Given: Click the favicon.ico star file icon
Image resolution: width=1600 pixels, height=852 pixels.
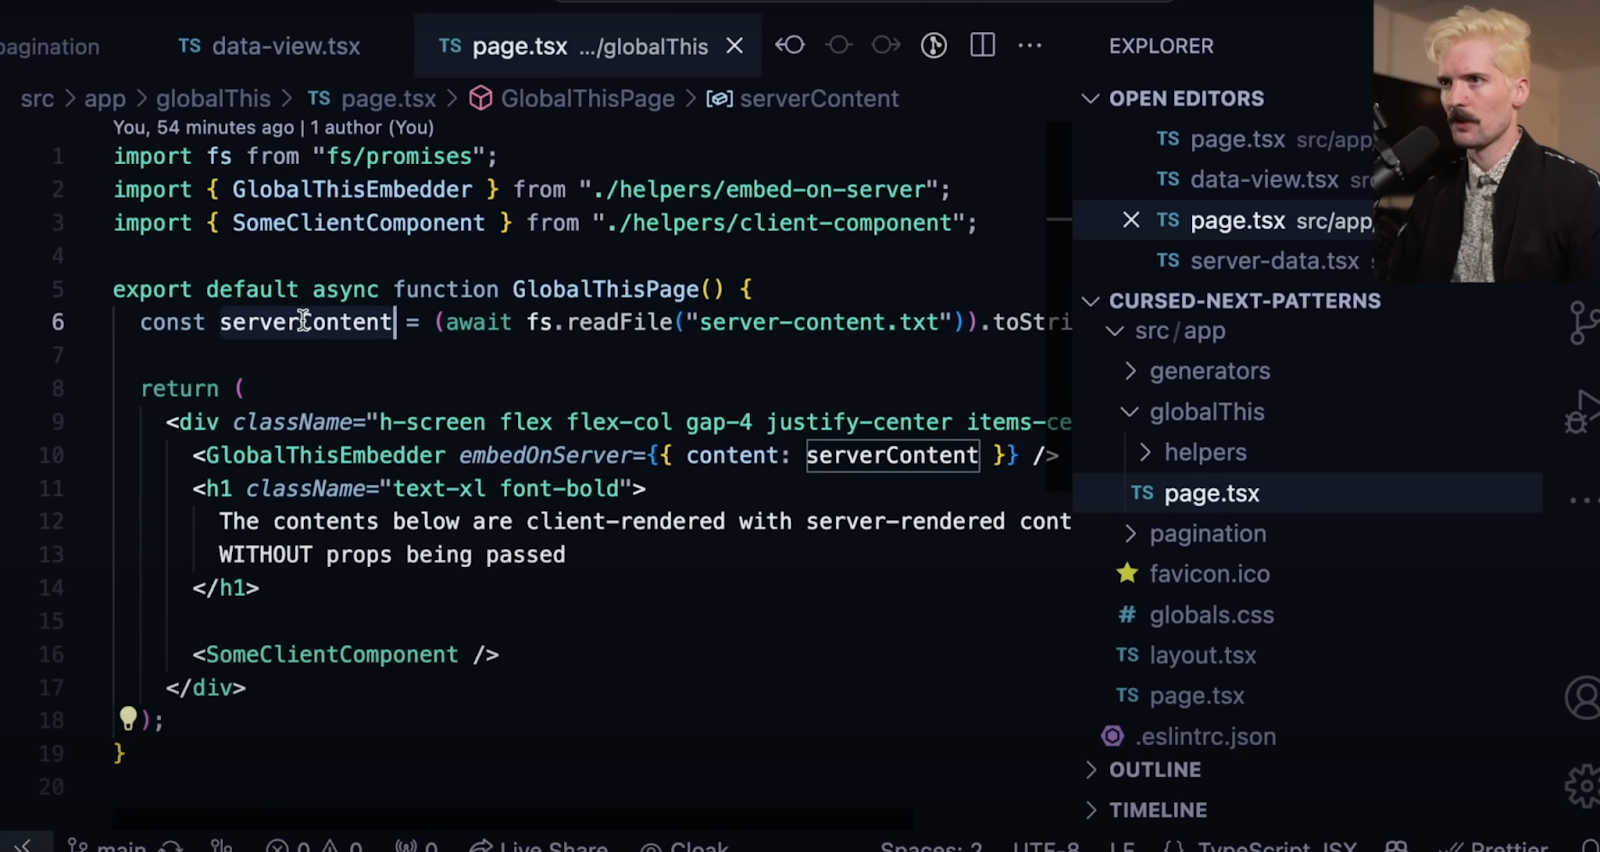Looking at the screenshot, I should pos(1127,573).
